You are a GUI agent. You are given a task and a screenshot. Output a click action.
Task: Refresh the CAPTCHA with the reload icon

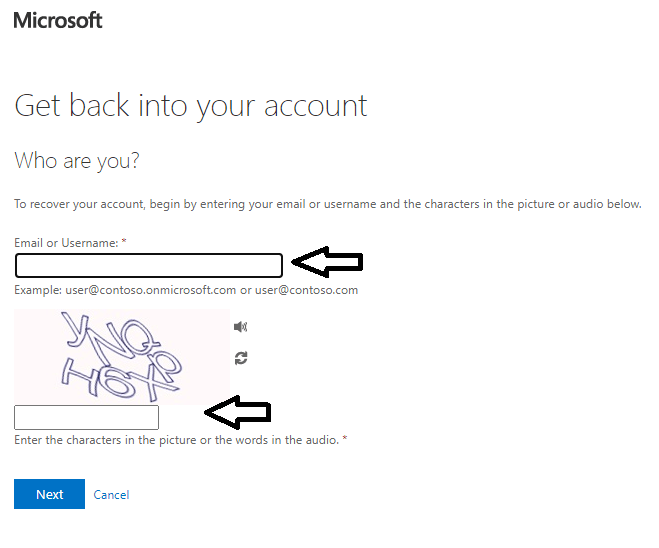click(241, 358)
